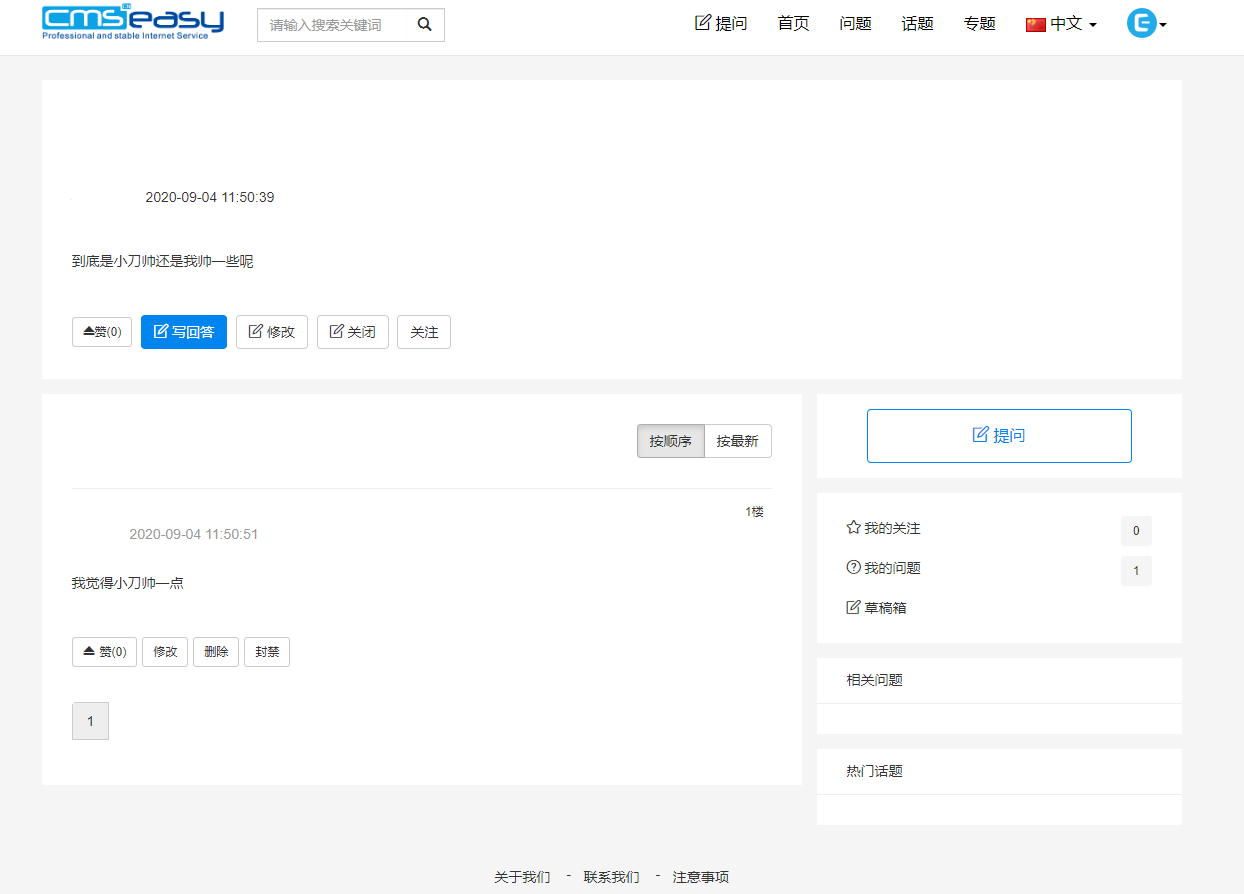The image size is (1244, 894).
Task: Expand the 中文 language dropdown
Action: (x=1062, y=24)
